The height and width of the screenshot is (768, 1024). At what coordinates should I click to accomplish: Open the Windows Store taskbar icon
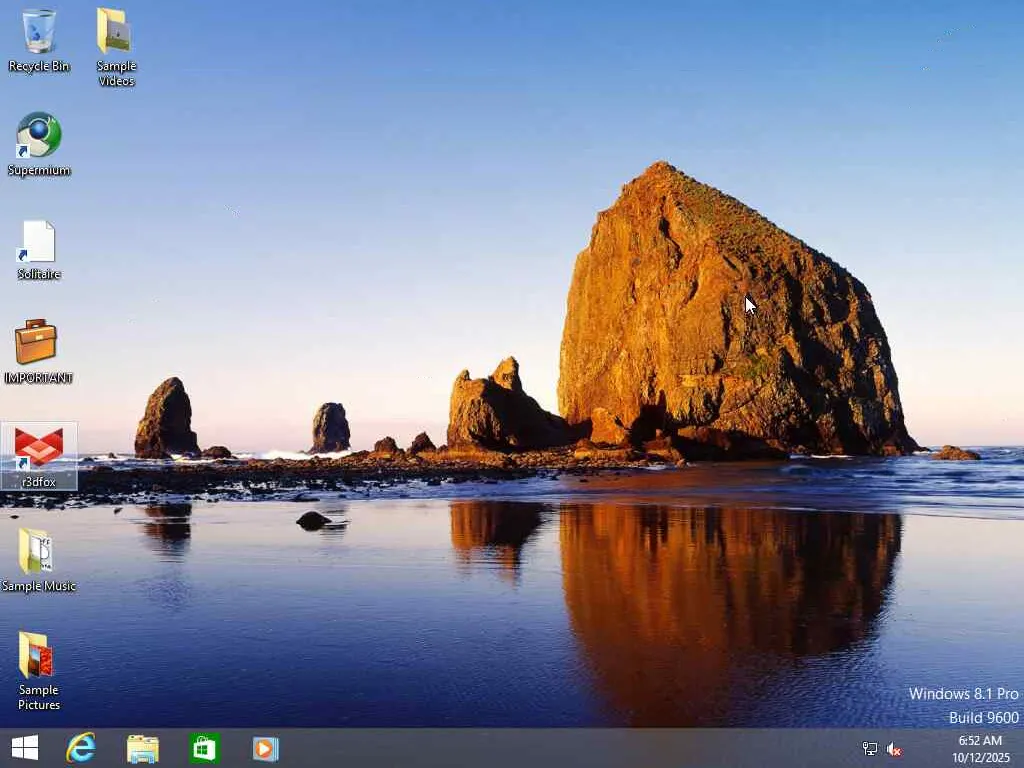coord(204,748)
